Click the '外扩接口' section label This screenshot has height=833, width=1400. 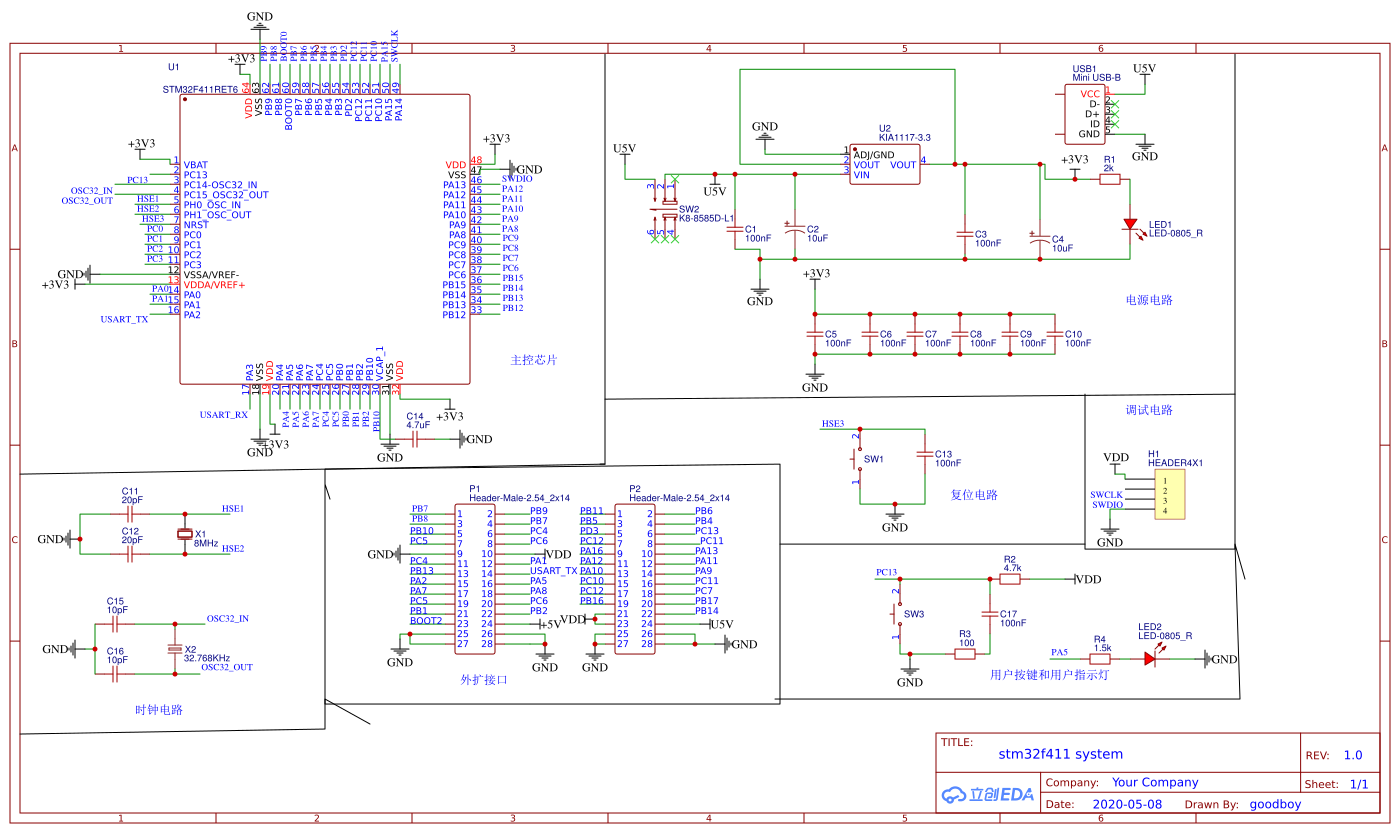484,679
